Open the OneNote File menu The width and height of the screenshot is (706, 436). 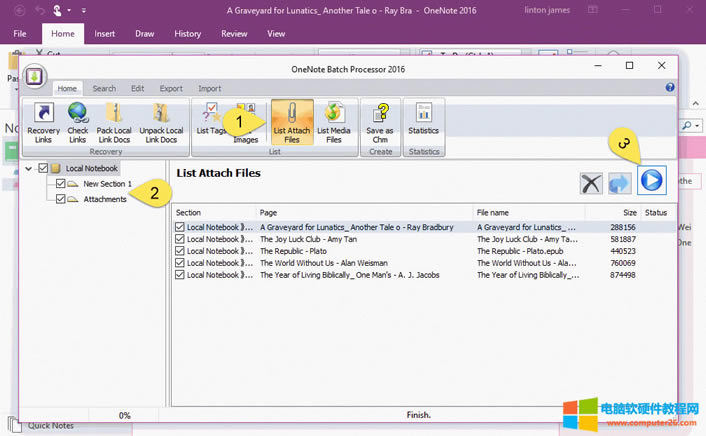pyautogui.click(x=20, y=33)
